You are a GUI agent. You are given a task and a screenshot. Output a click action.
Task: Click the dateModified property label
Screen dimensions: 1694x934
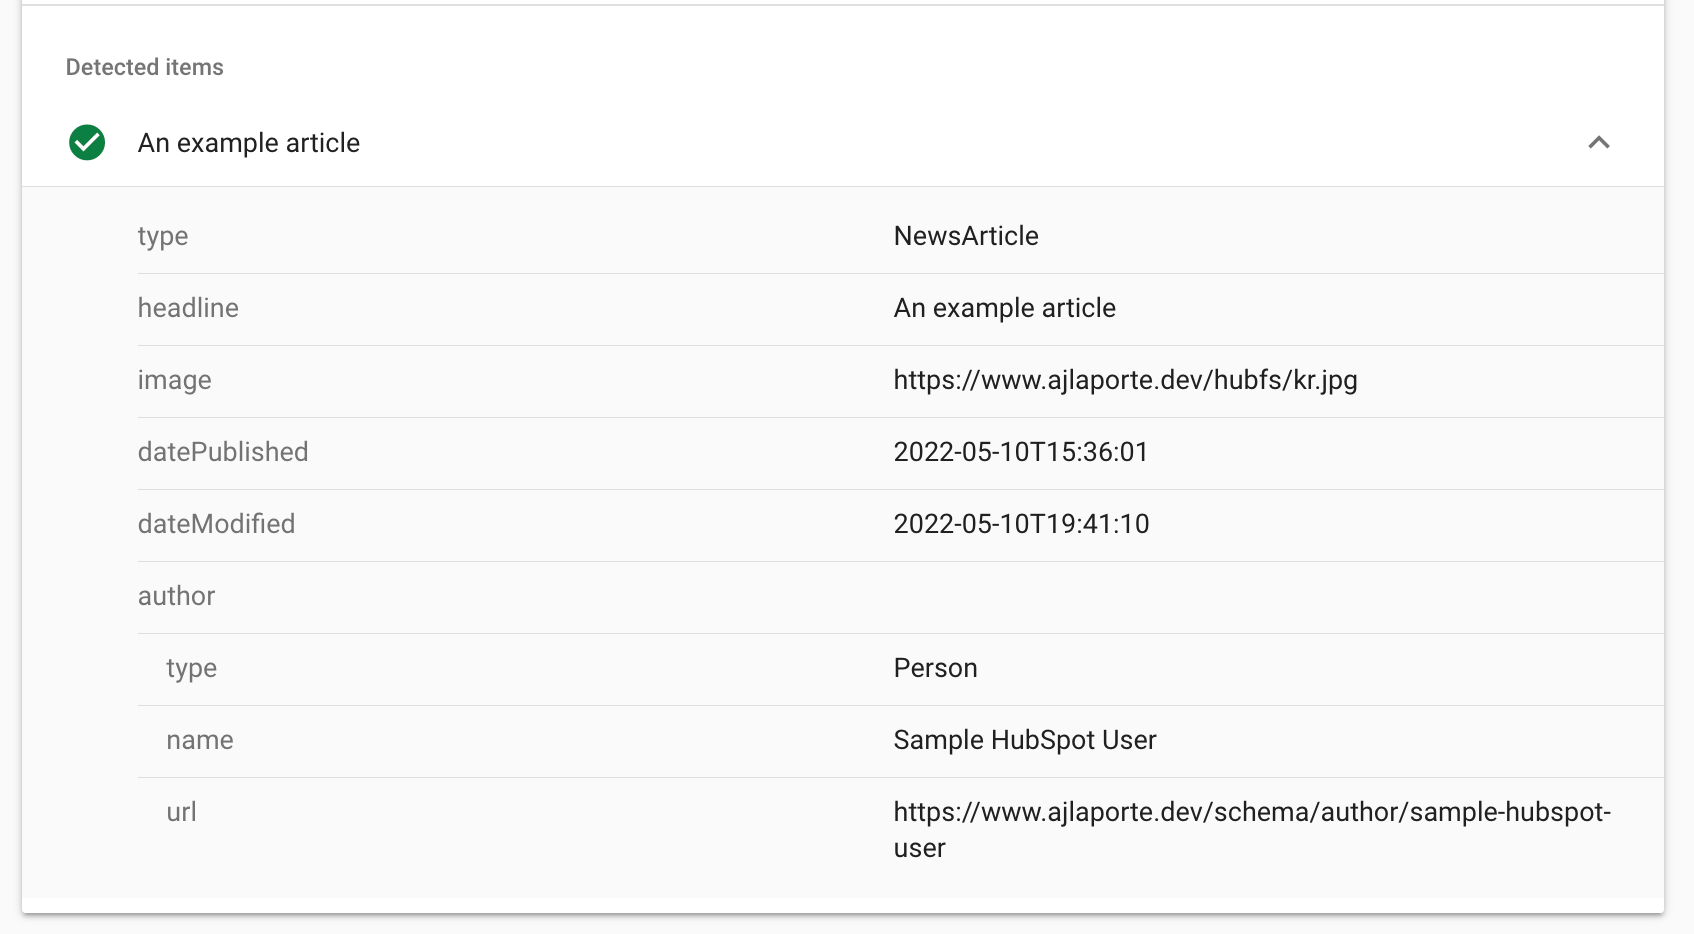[216, 524]
